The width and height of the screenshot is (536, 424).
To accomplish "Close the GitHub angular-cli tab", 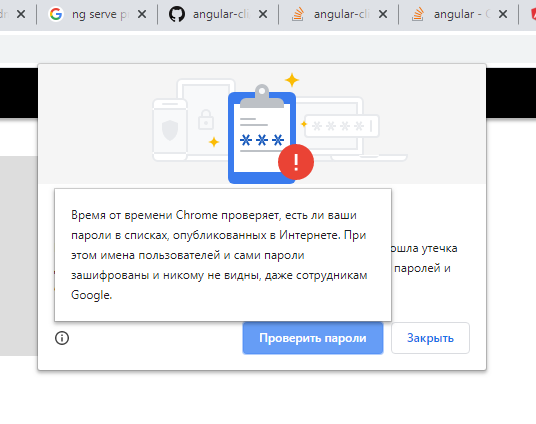I will [x=263, y=14].
